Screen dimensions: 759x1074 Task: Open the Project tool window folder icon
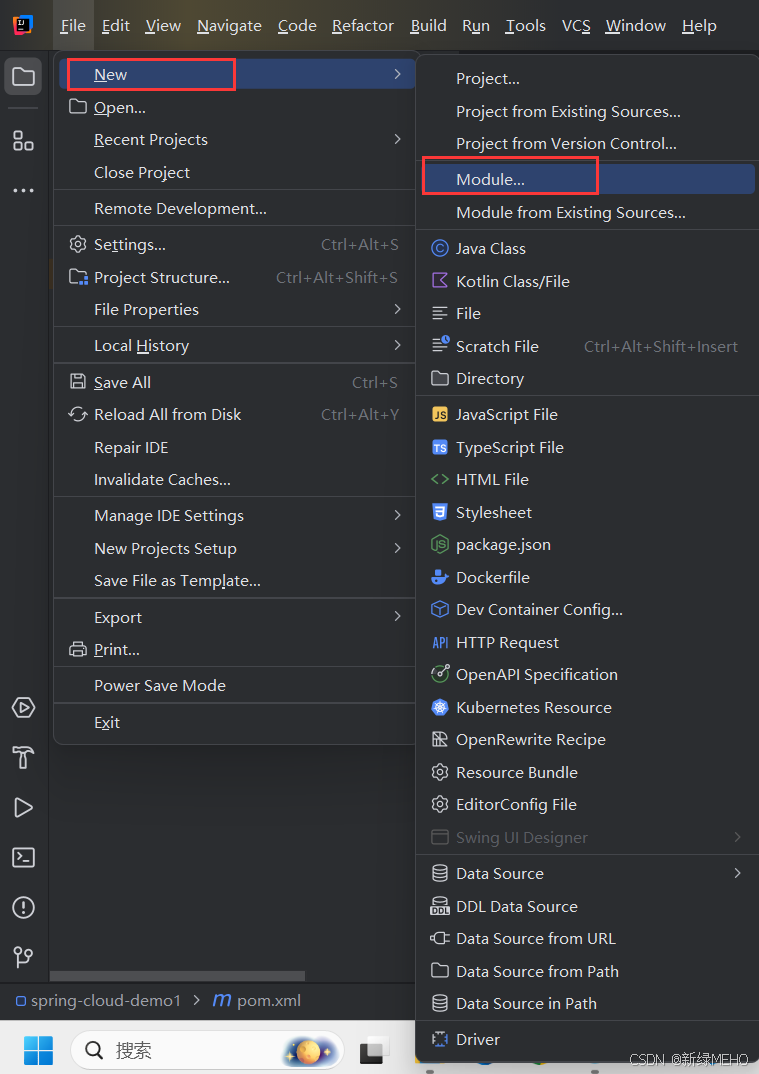[23, 77]
